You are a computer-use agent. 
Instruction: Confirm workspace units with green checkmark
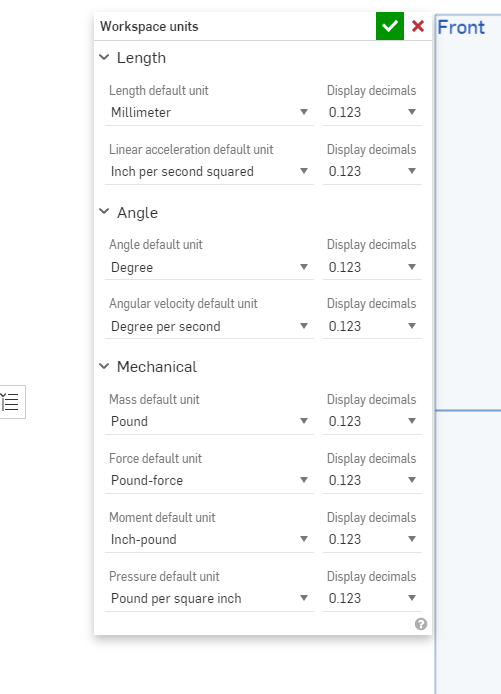coord(389,26)
